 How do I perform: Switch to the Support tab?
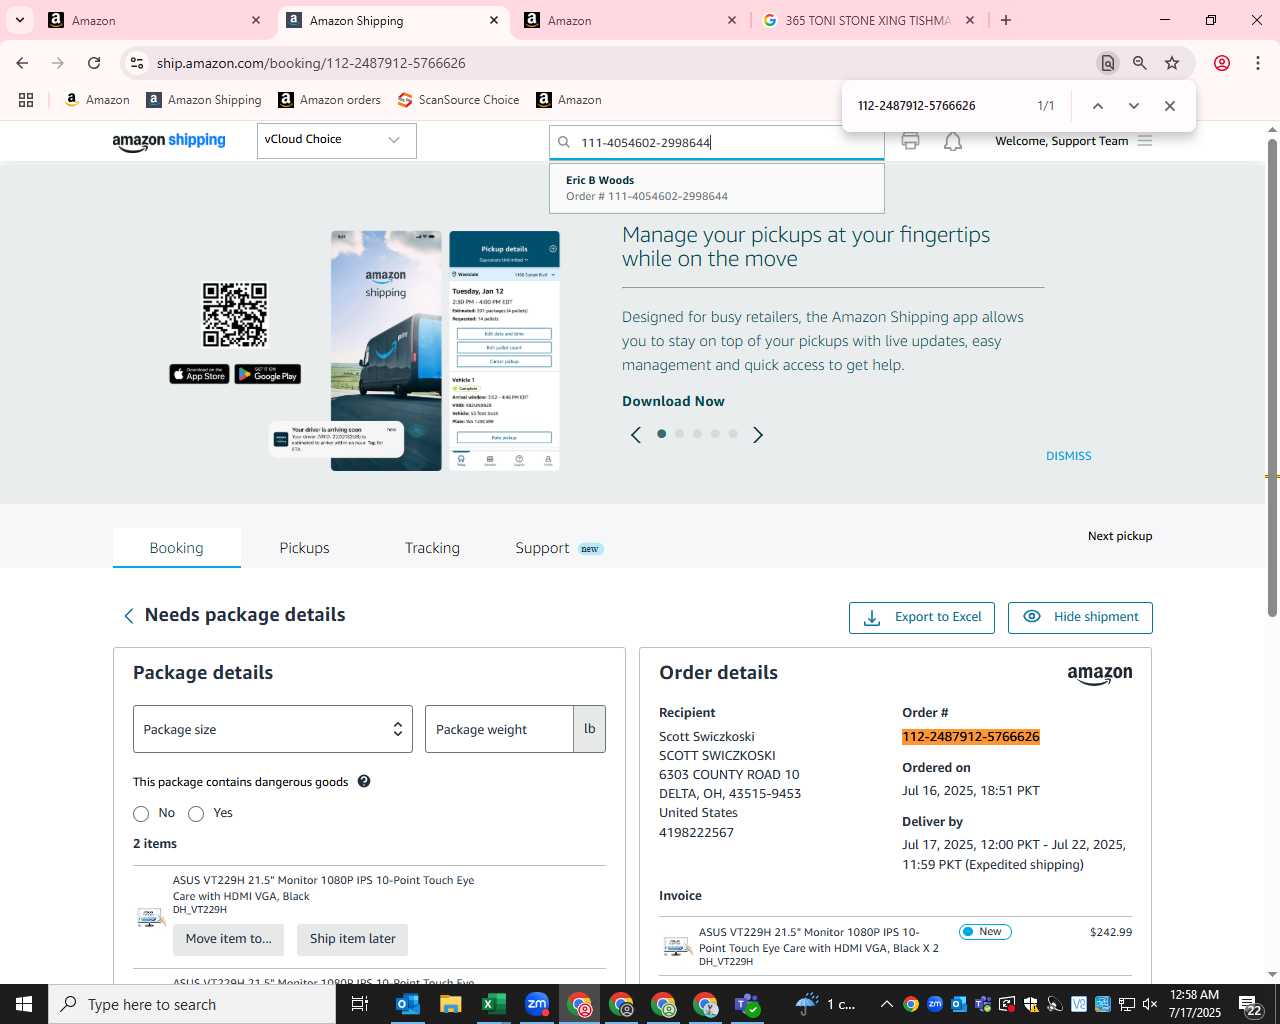coord(558,548)
